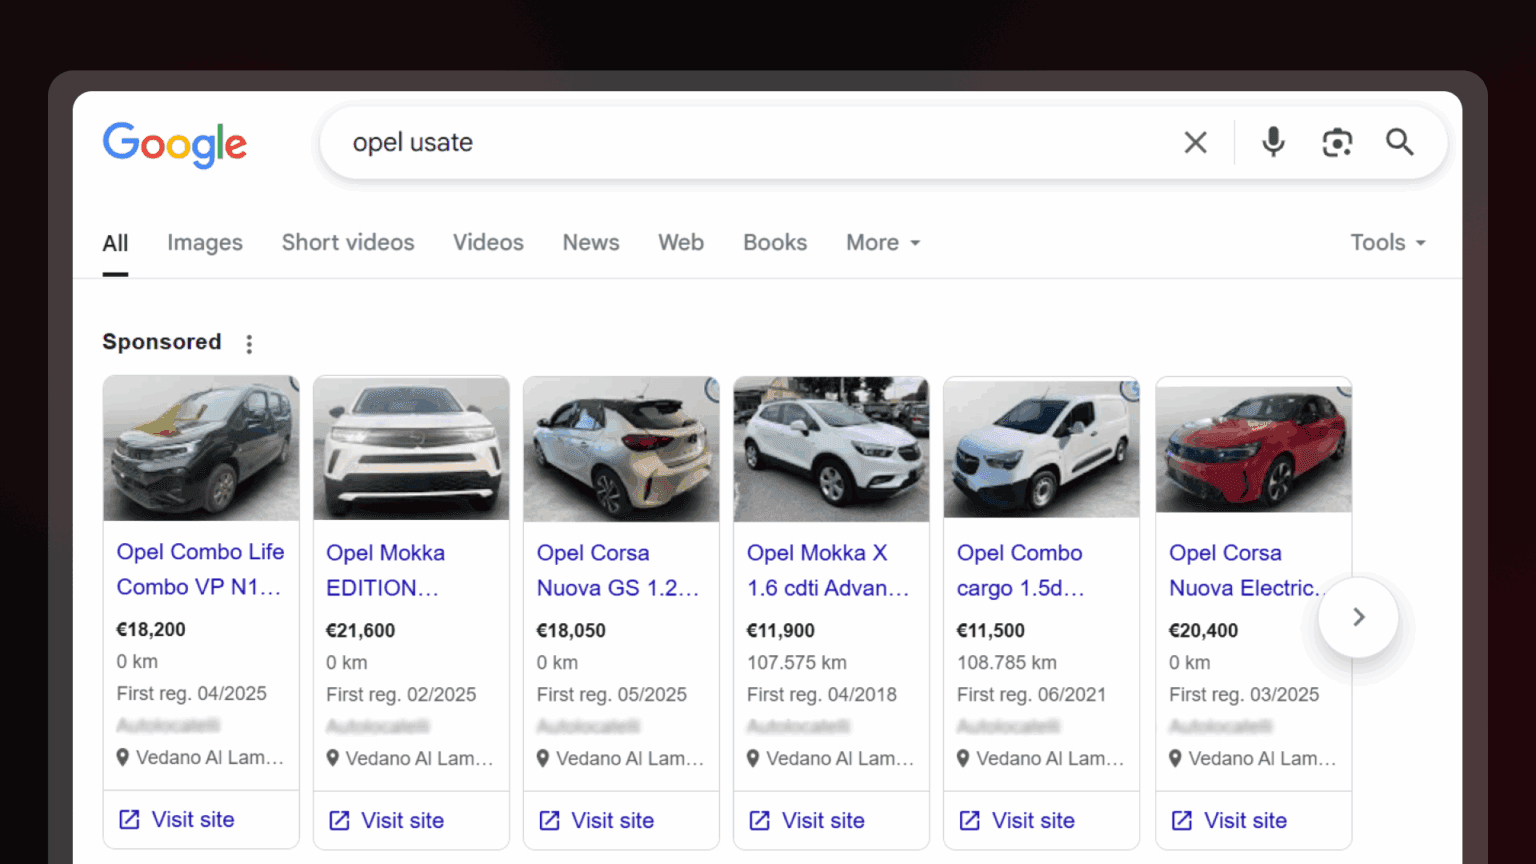Screen dimensions: 1536x864
Task: Click the search input field
Action: pos(700,142)
